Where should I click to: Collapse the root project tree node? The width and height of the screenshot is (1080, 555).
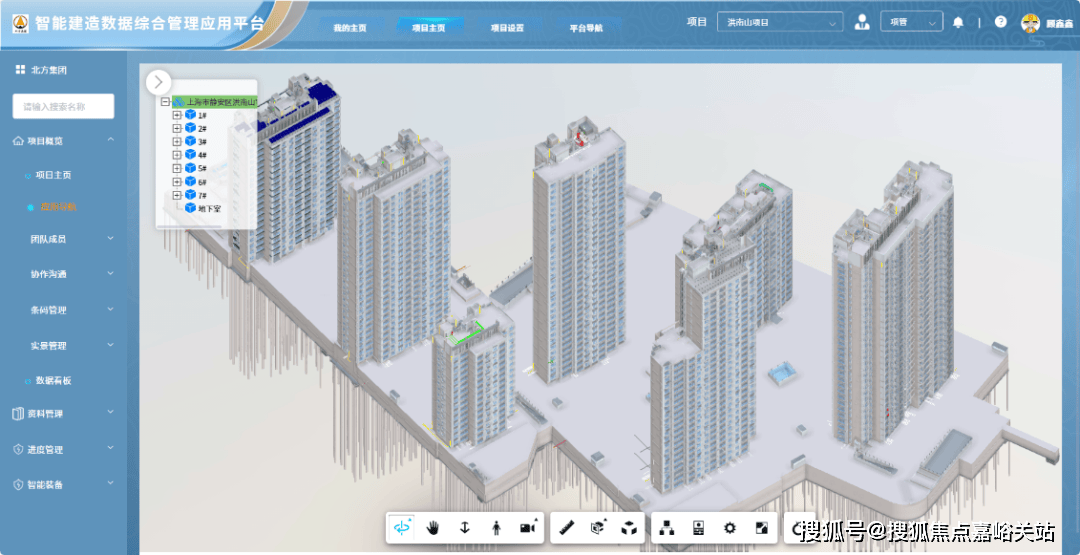pyautogui.click(x=165, y=102)
